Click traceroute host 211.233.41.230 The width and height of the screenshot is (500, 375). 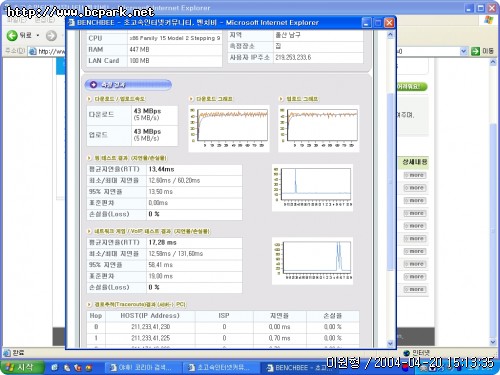151,327
